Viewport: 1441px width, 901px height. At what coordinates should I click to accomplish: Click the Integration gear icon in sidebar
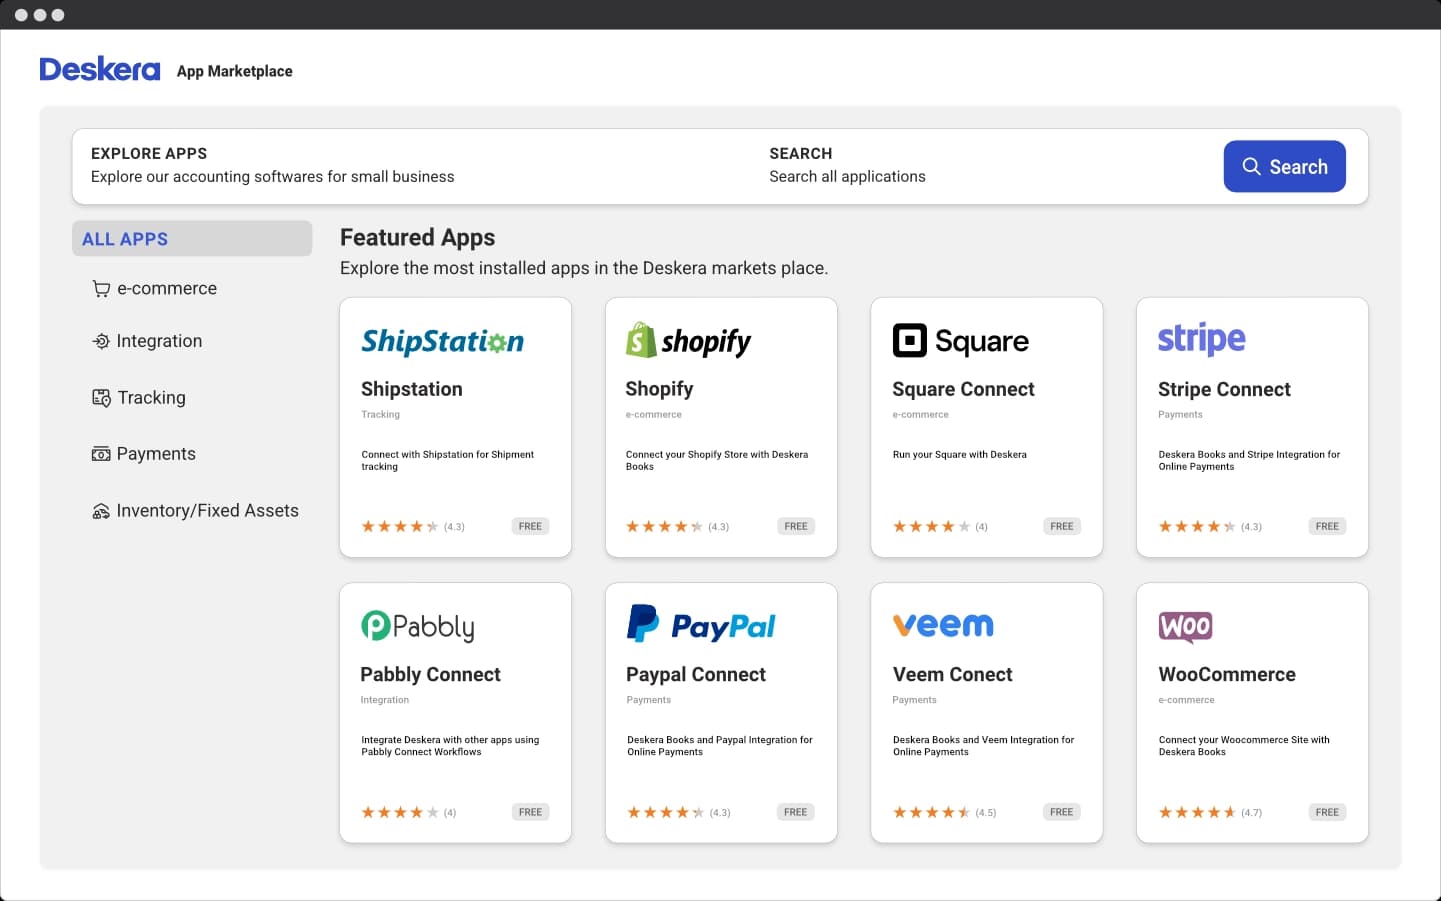point(101,341)
